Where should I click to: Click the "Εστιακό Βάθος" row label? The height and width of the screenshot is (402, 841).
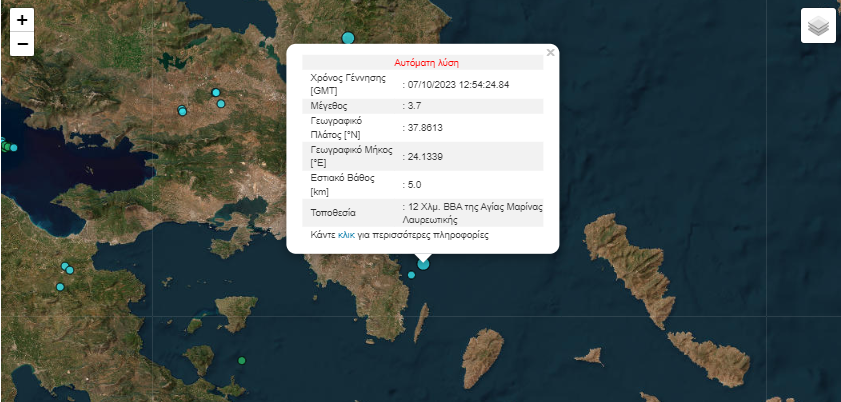(342, 178)
